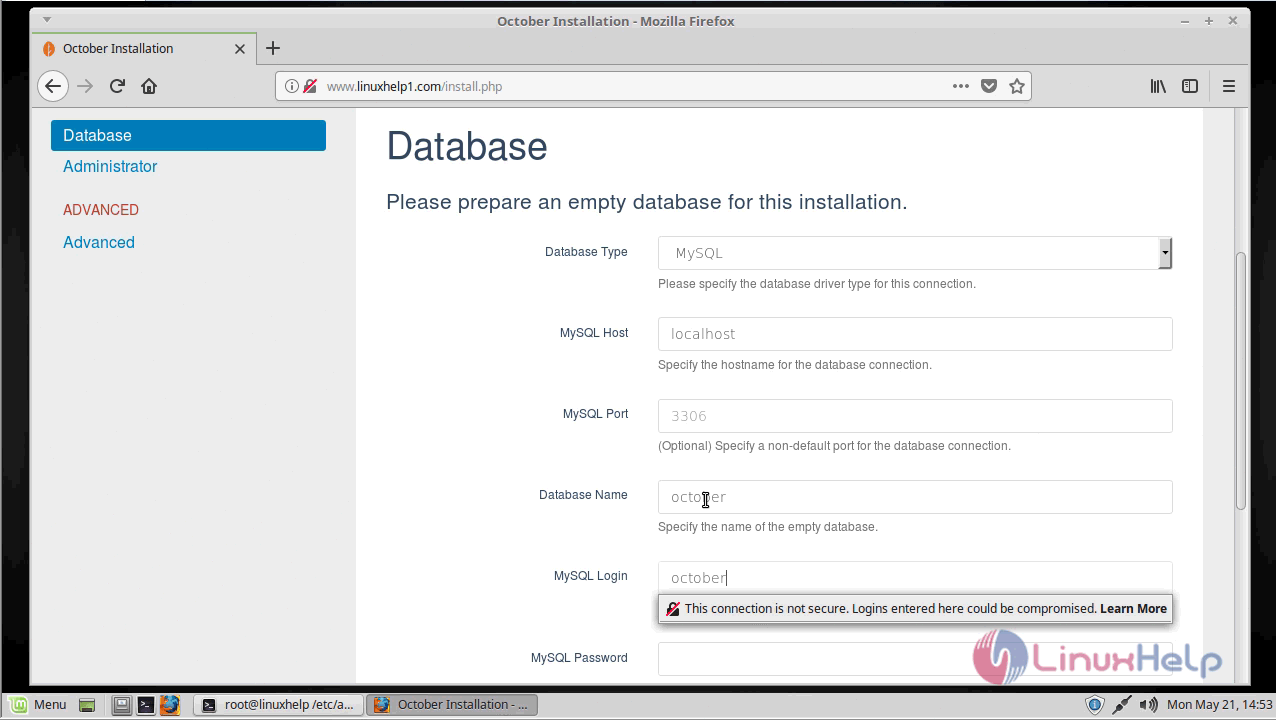This screenshot has width=1276, height=720.
Task: Switch to root@linuxhelp terminal taskbar window
Action: pos(277,705)
